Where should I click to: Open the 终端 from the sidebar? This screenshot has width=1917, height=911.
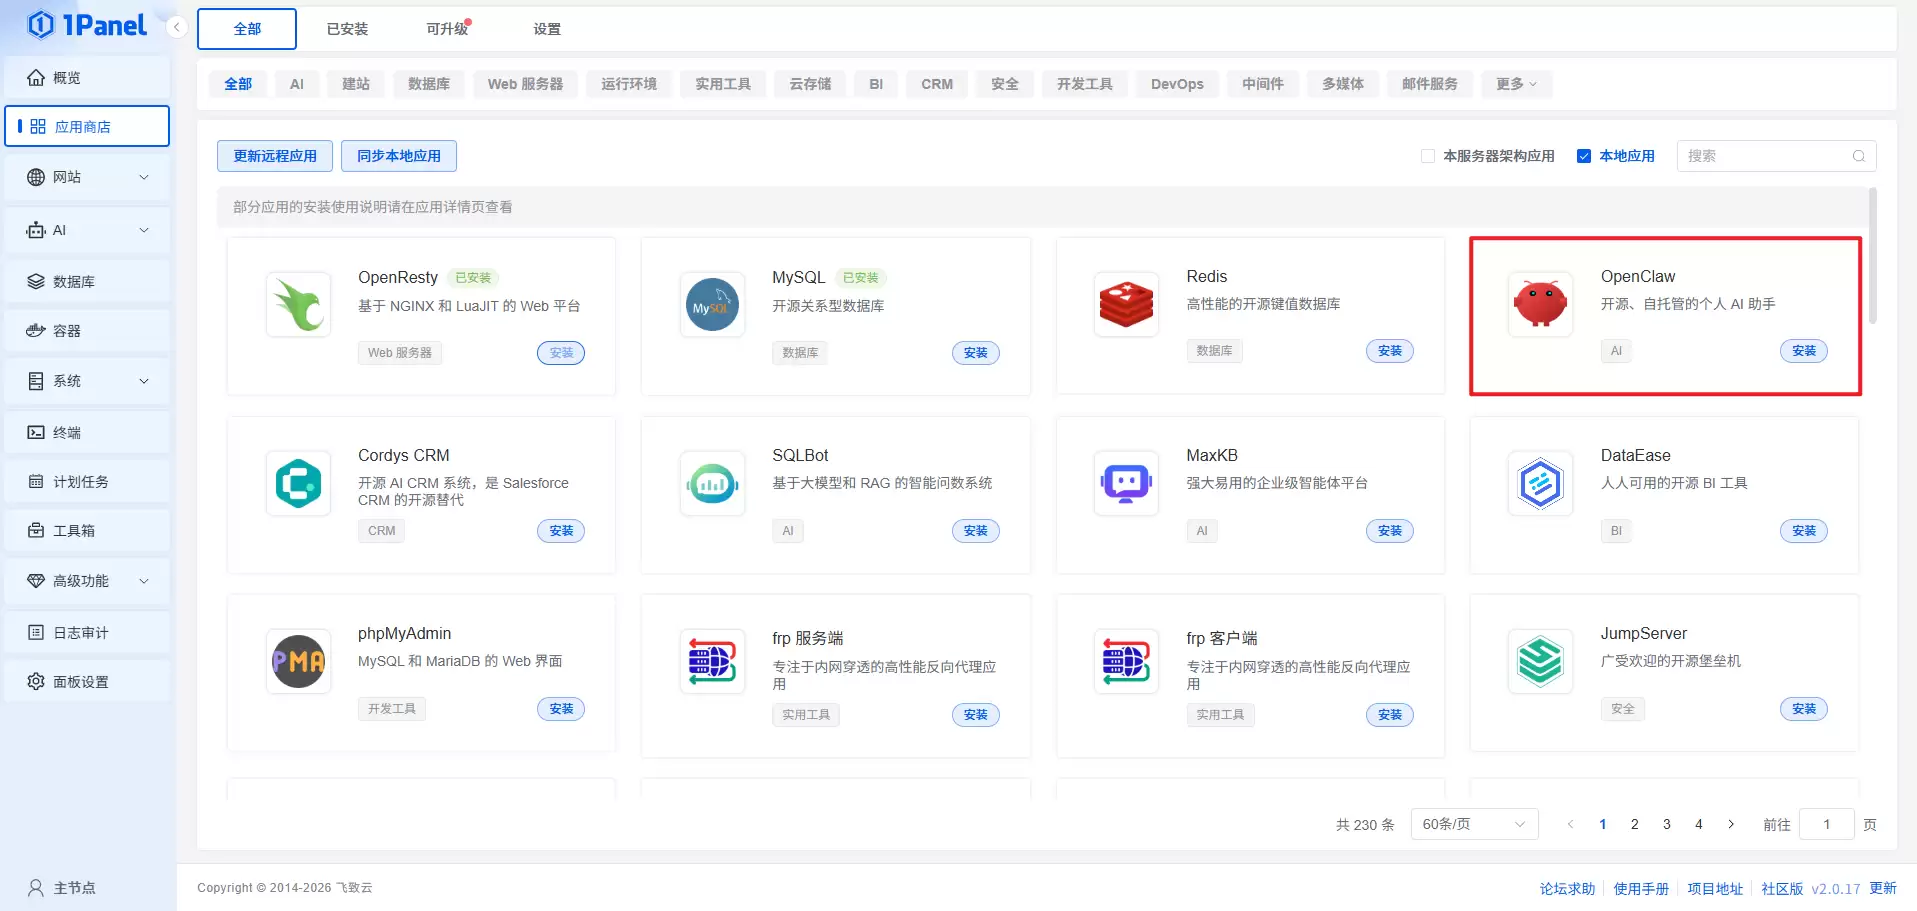(x=87, y=431)
